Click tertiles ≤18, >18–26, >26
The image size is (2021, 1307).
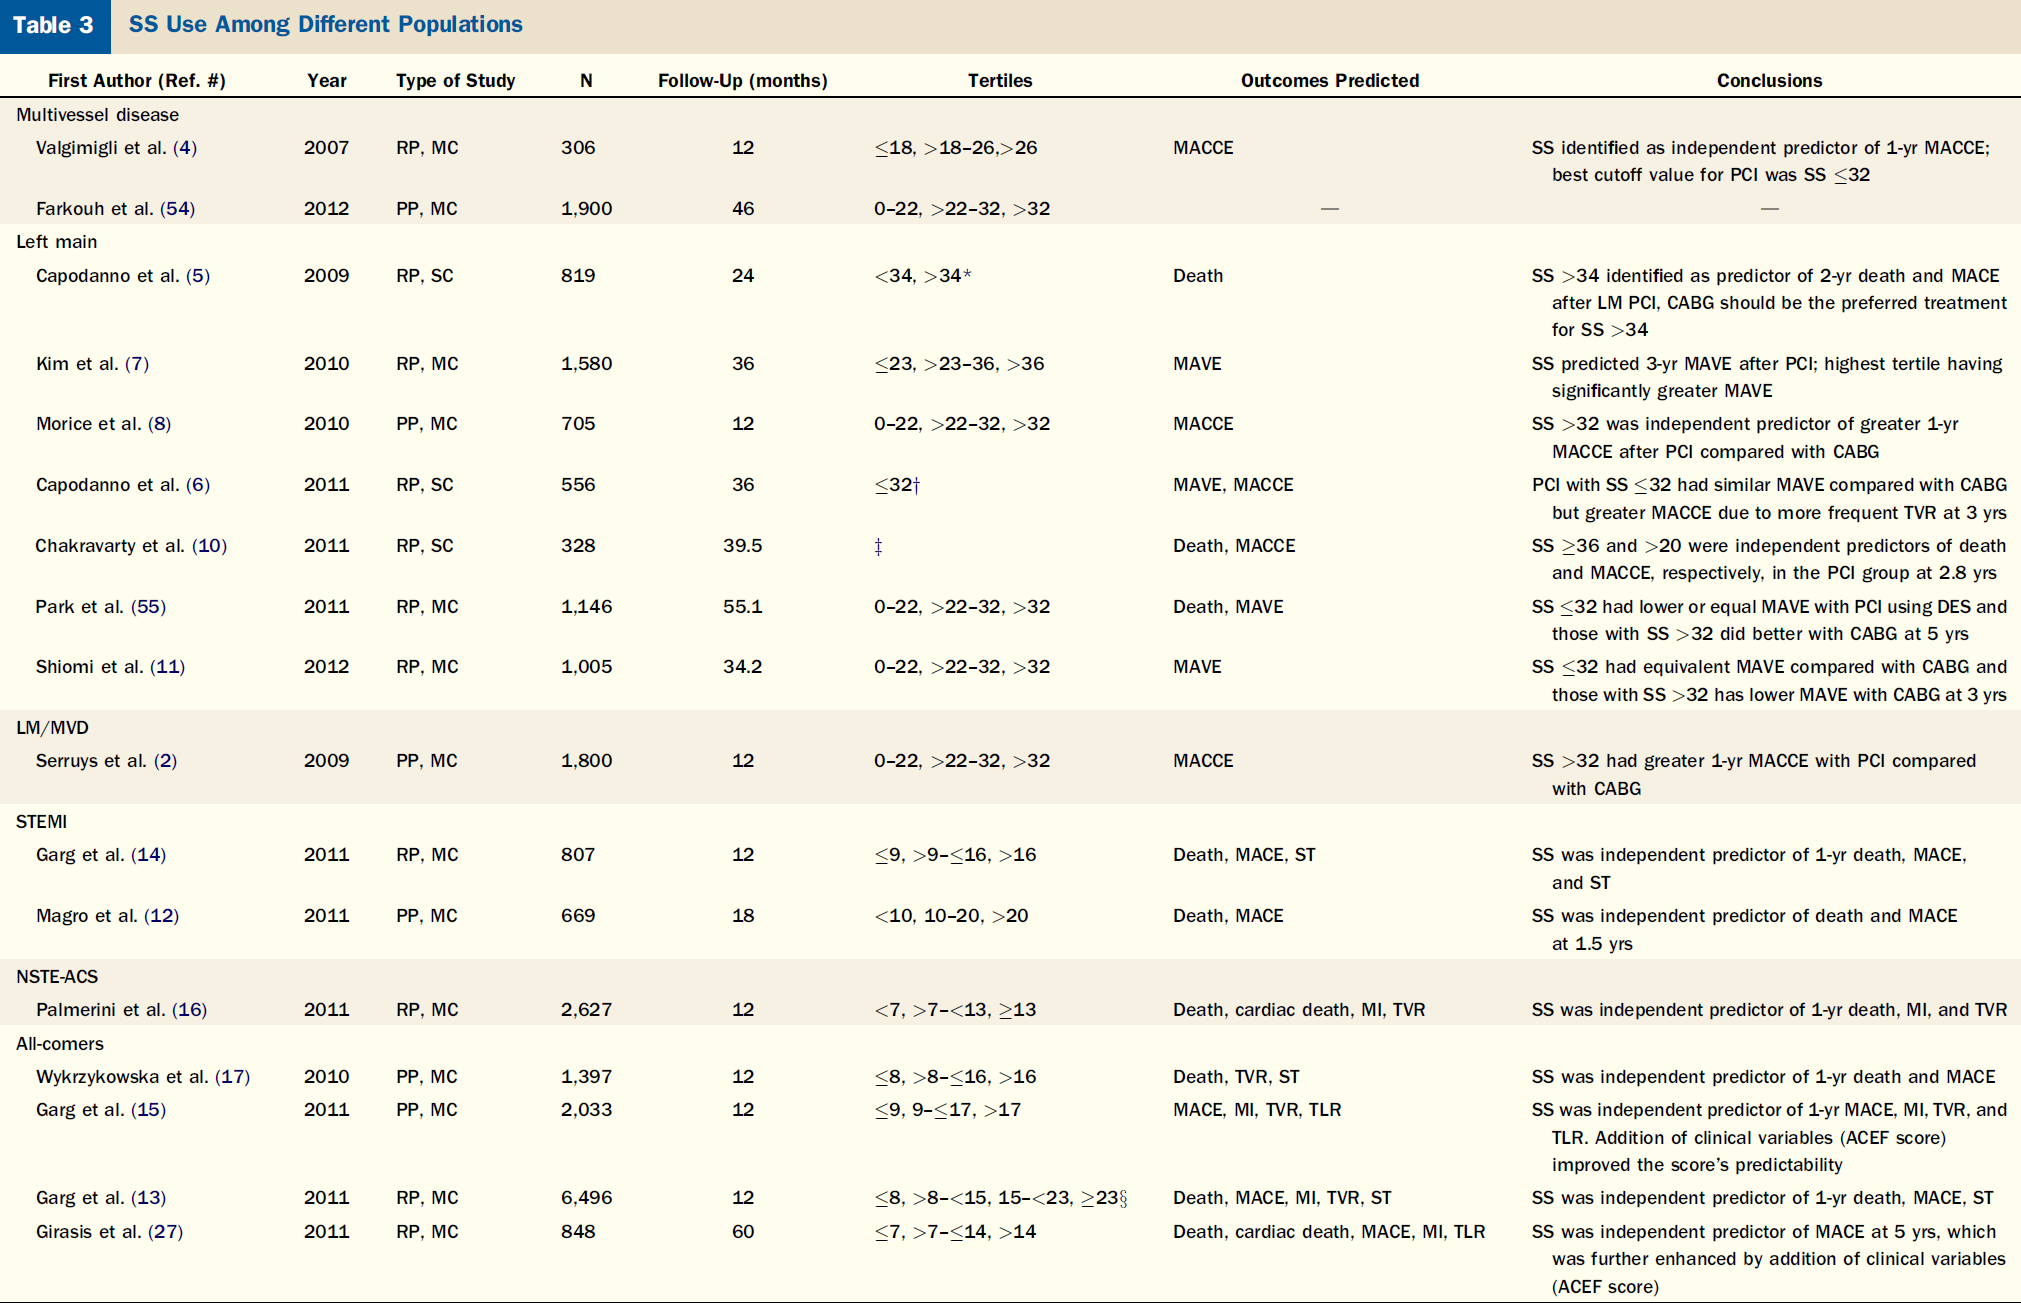click(956, 148)
